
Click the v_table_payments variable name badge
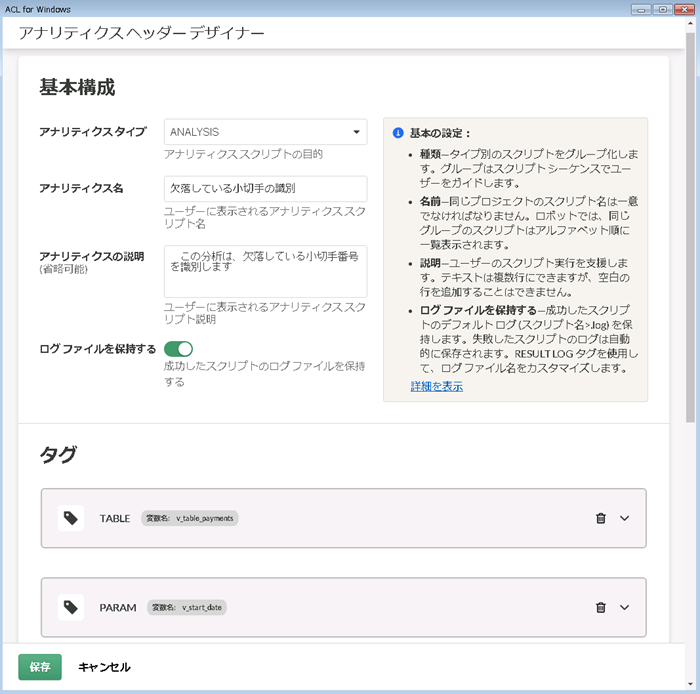pyautogui.click(x=190, y=518)
